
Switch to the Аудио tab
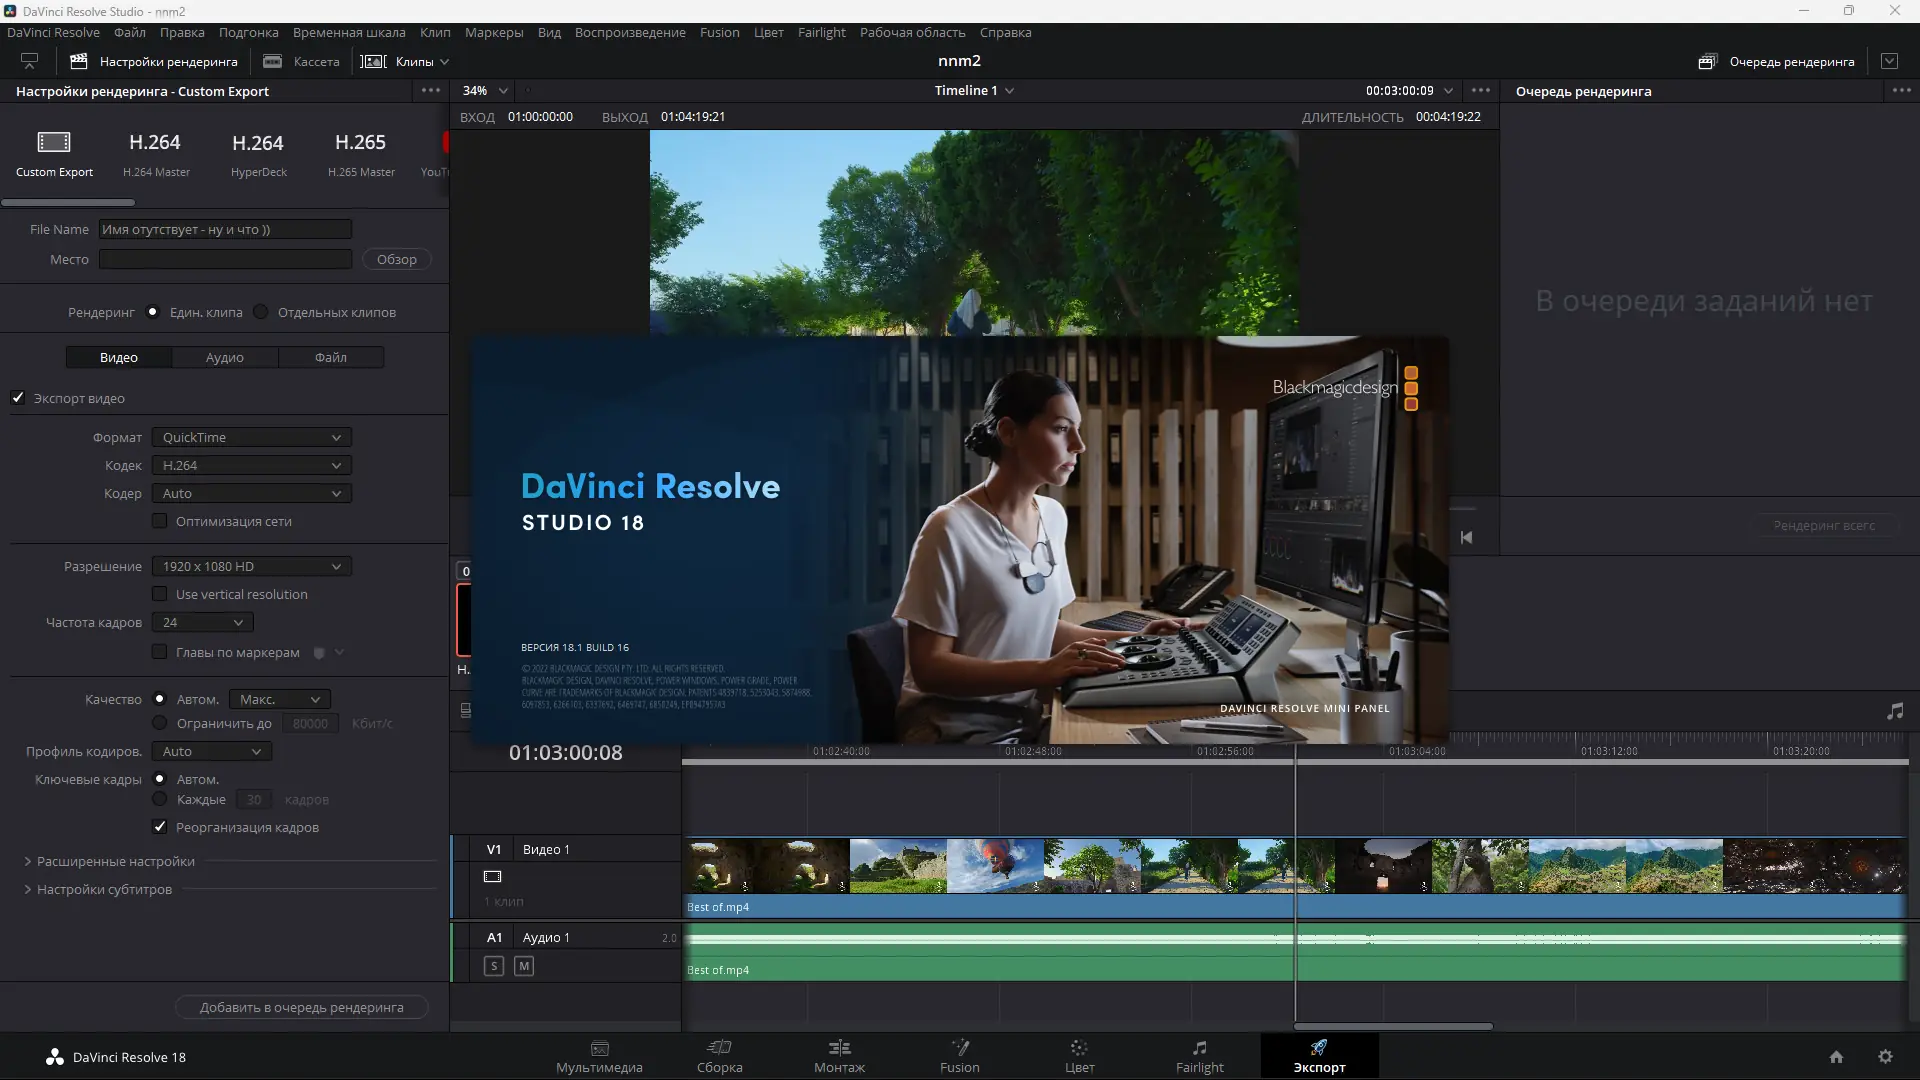225,357
